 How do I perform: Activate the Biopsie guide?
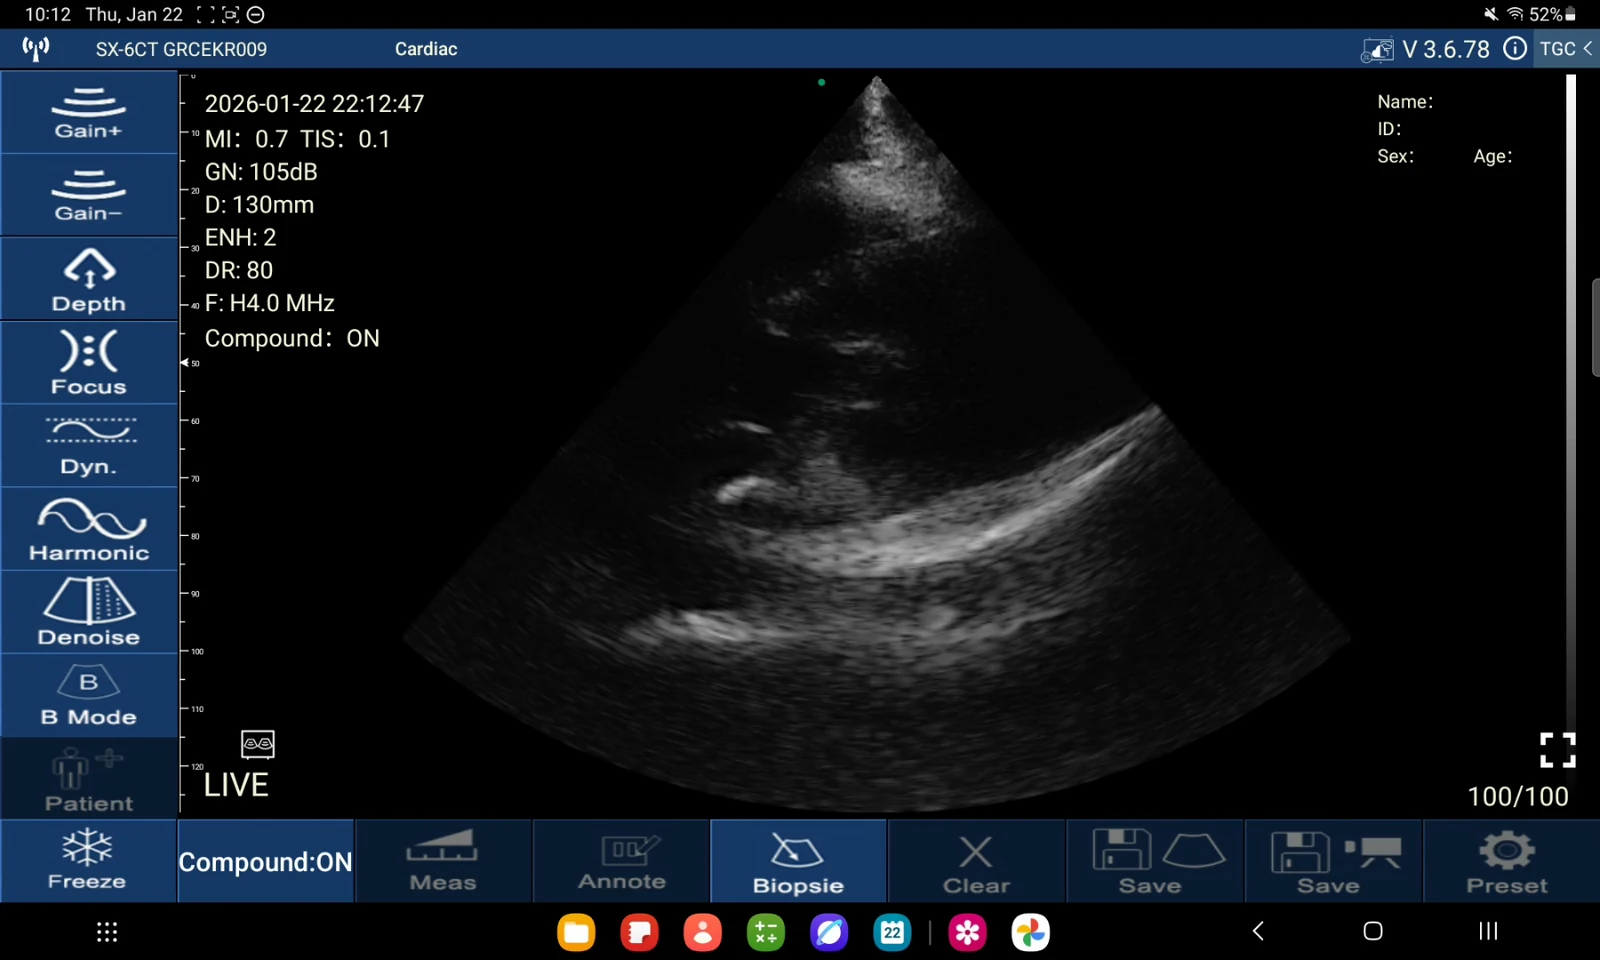(798, 861)
